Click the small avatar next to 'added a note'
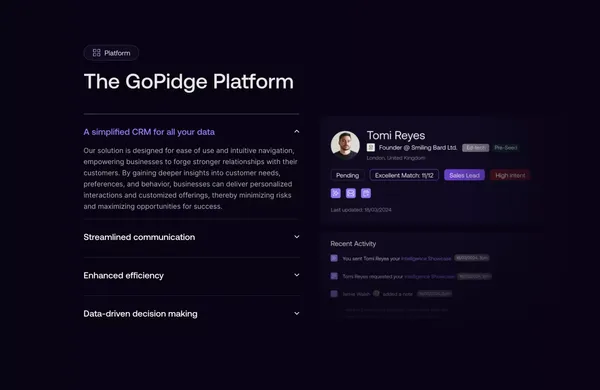Image resolution: width=600 pixels, height=390 pixels. click(x=376, y=294)
